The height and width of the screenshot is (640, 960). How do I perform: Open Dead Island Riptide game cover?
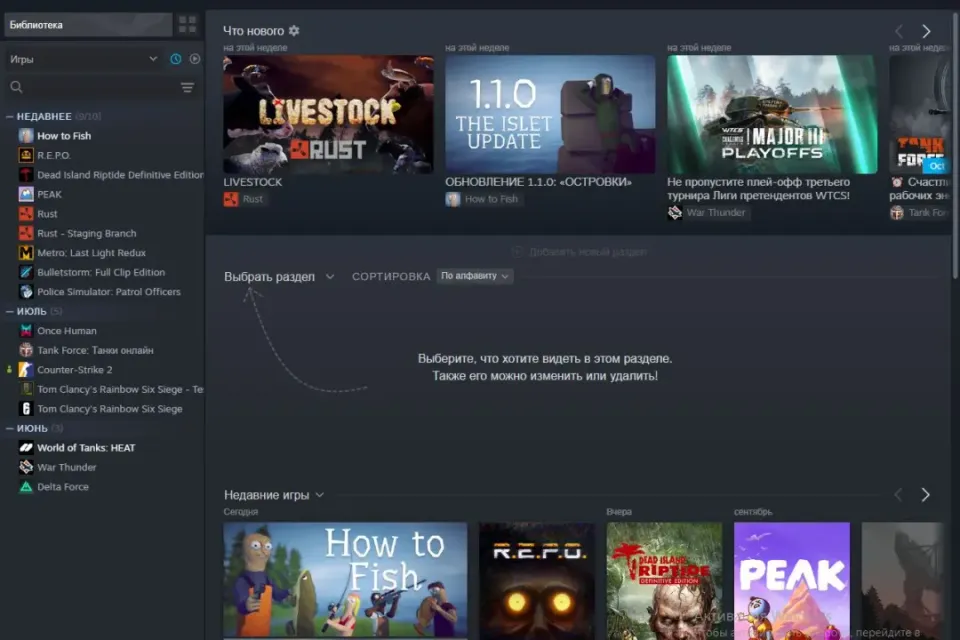[x=664, y=581]
